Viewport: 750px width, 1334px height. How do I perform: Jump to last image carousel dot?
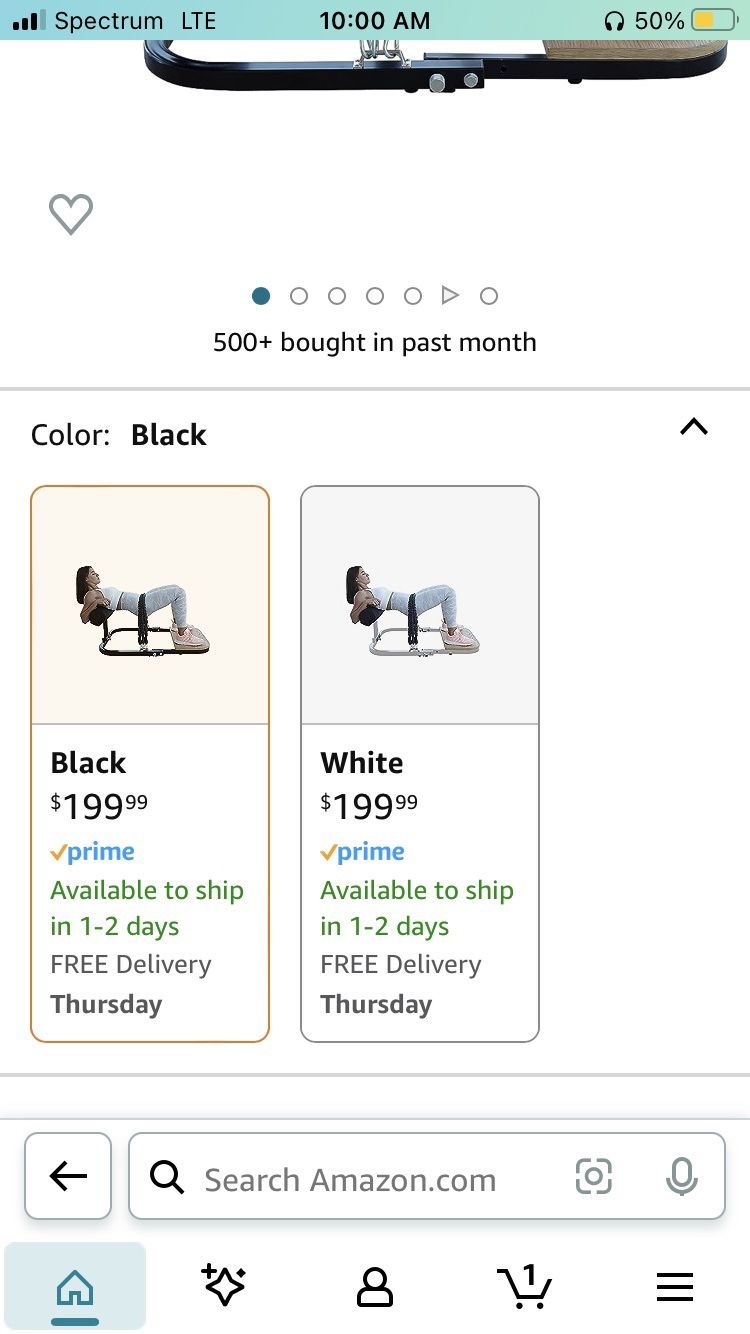[489, 295]
